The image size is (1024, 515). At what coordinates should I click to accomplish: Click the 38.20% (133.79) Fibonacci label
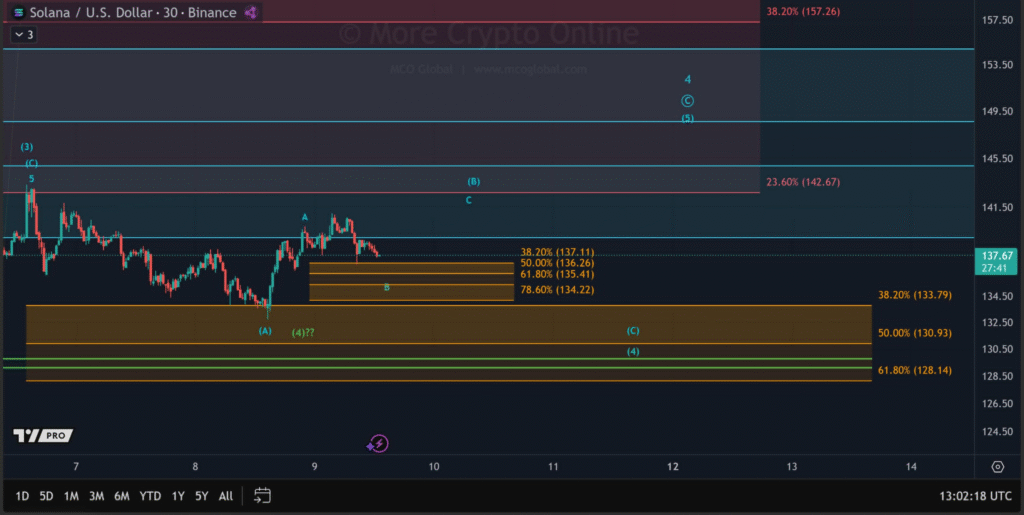[914, 295]
